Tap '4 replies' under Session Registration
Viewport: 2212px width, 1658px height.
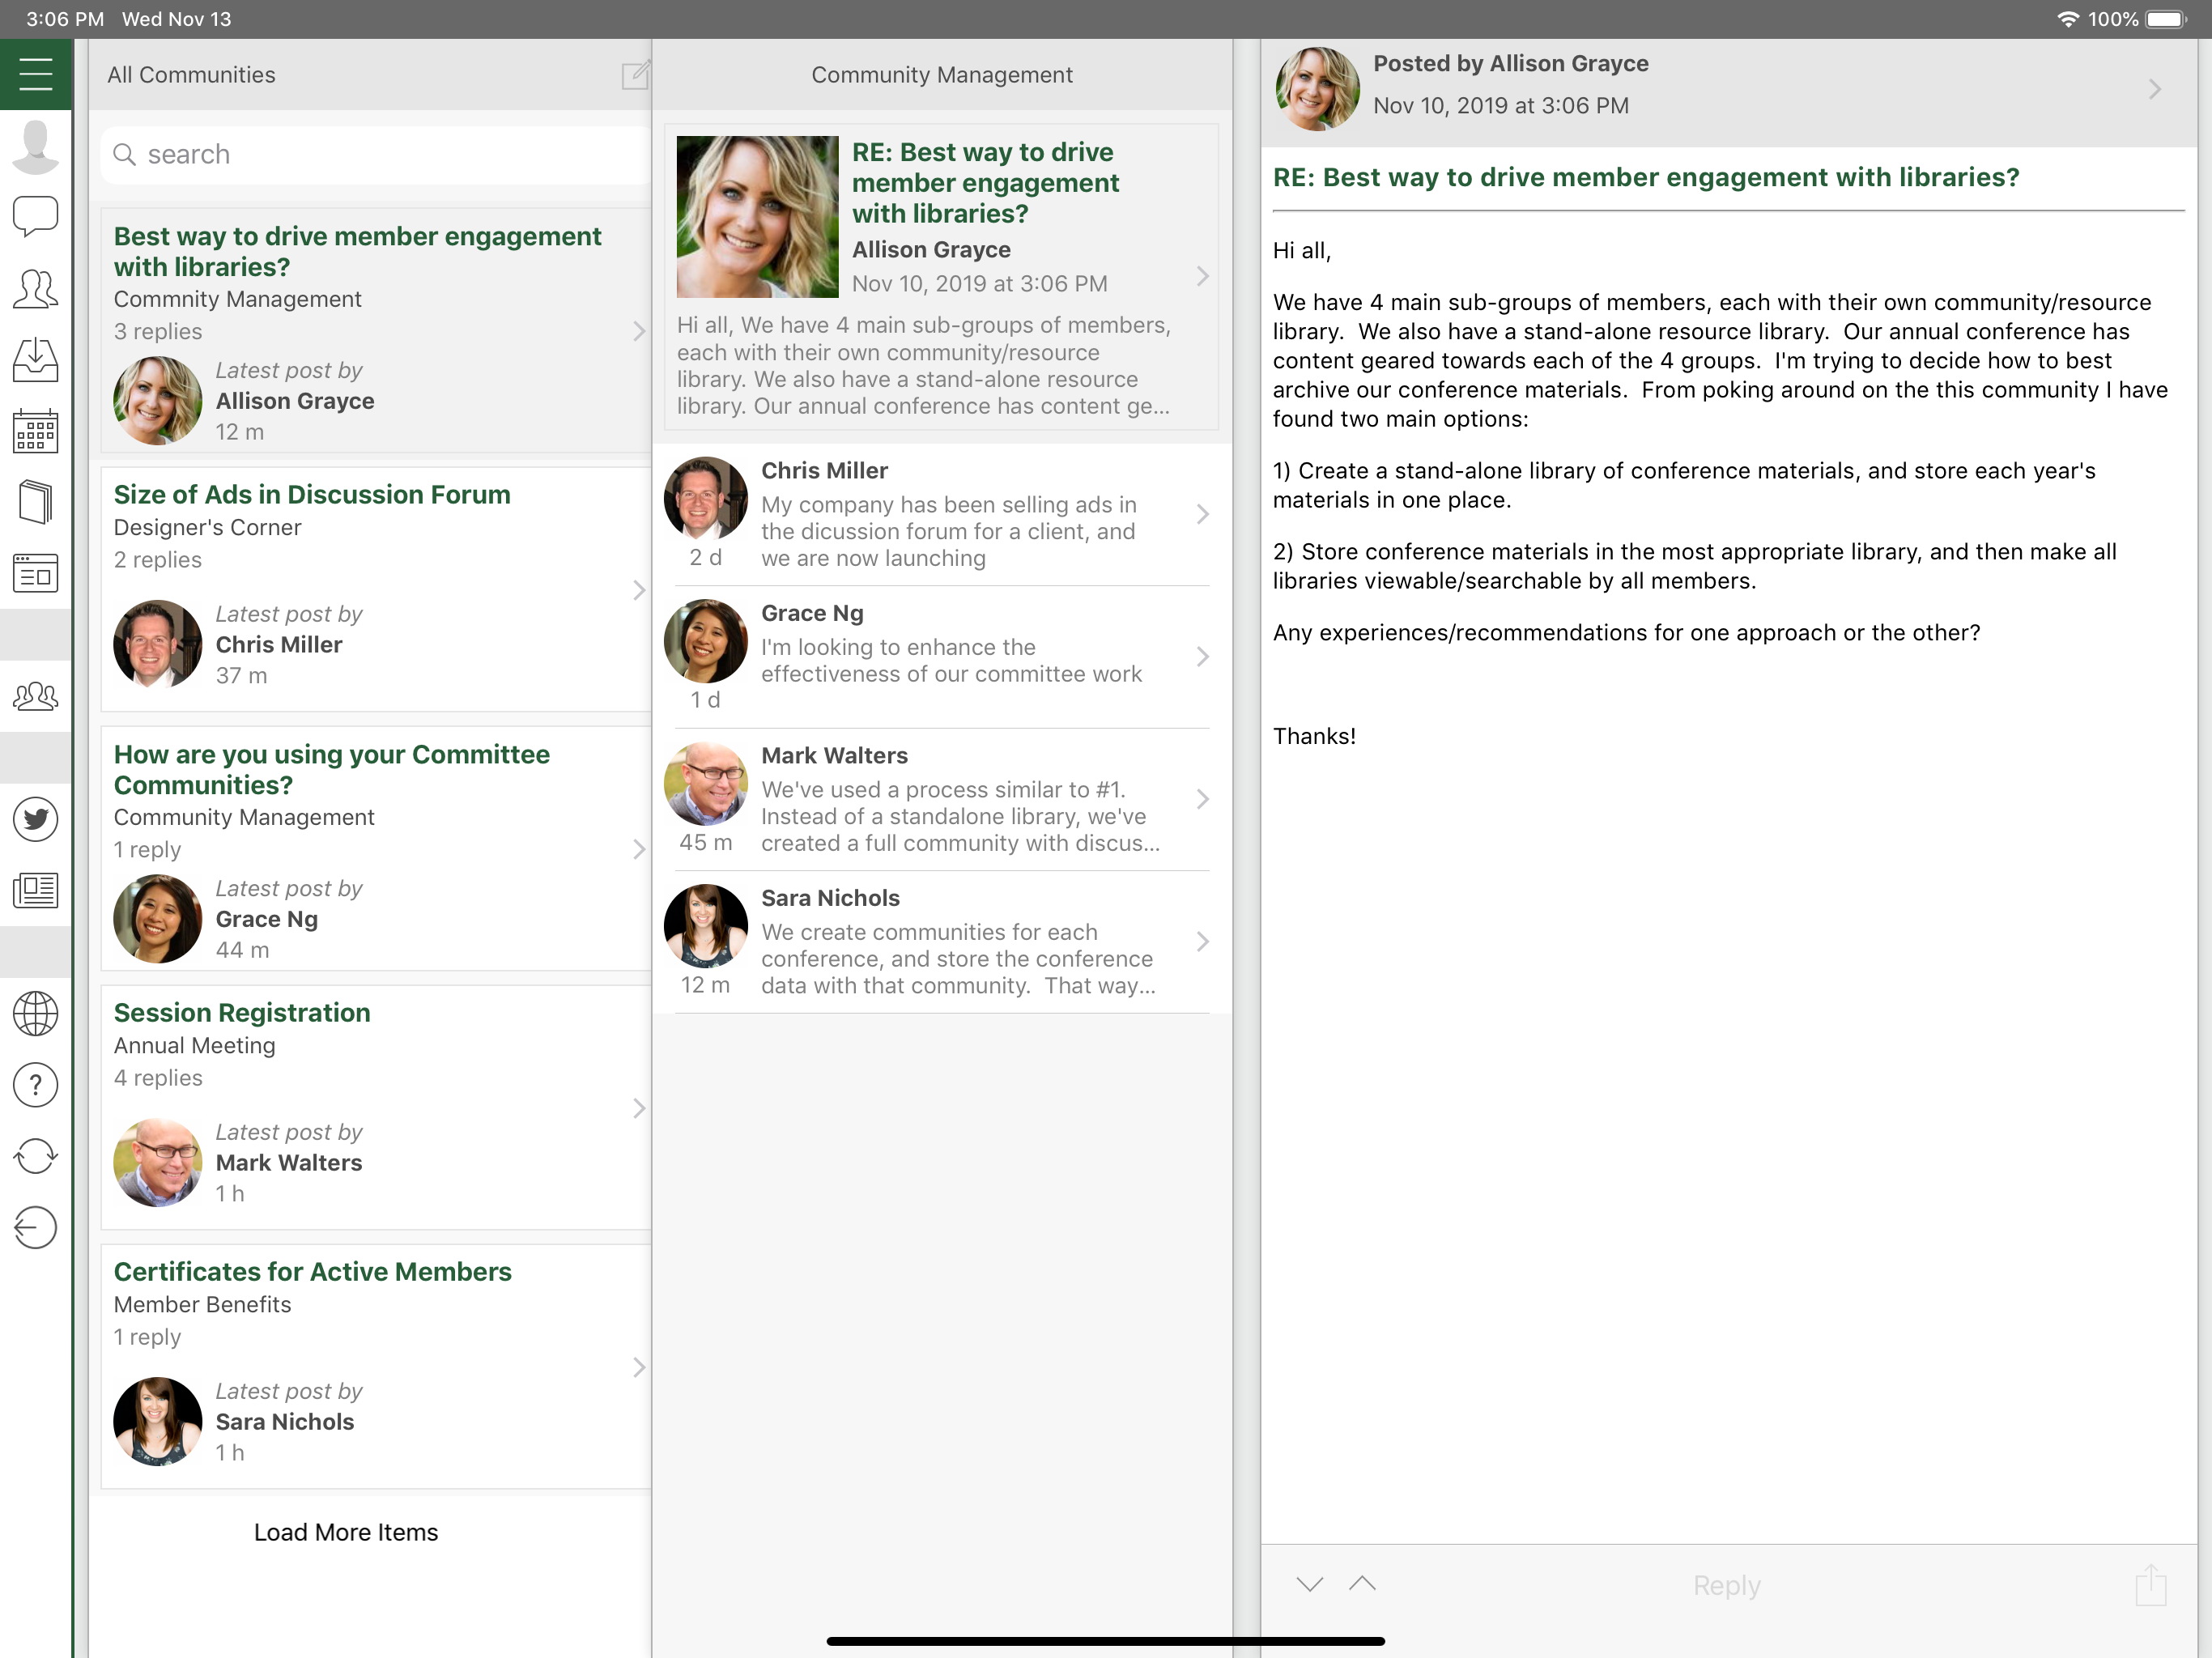coord(158,1078)
